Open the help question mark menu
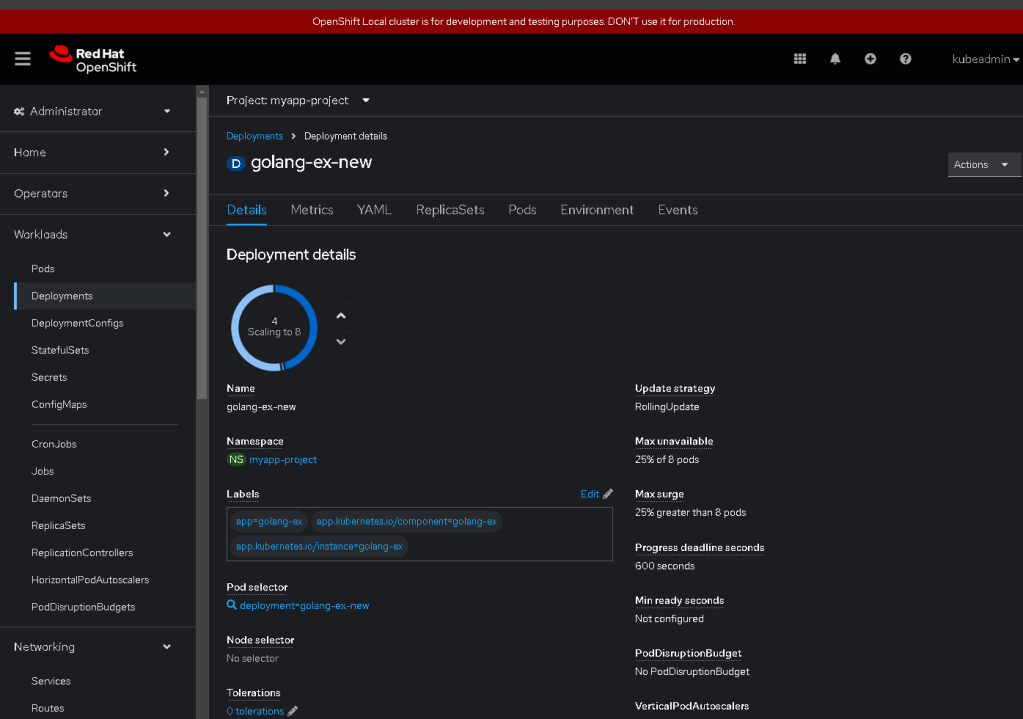1023x719 pixels. point(906,59)
